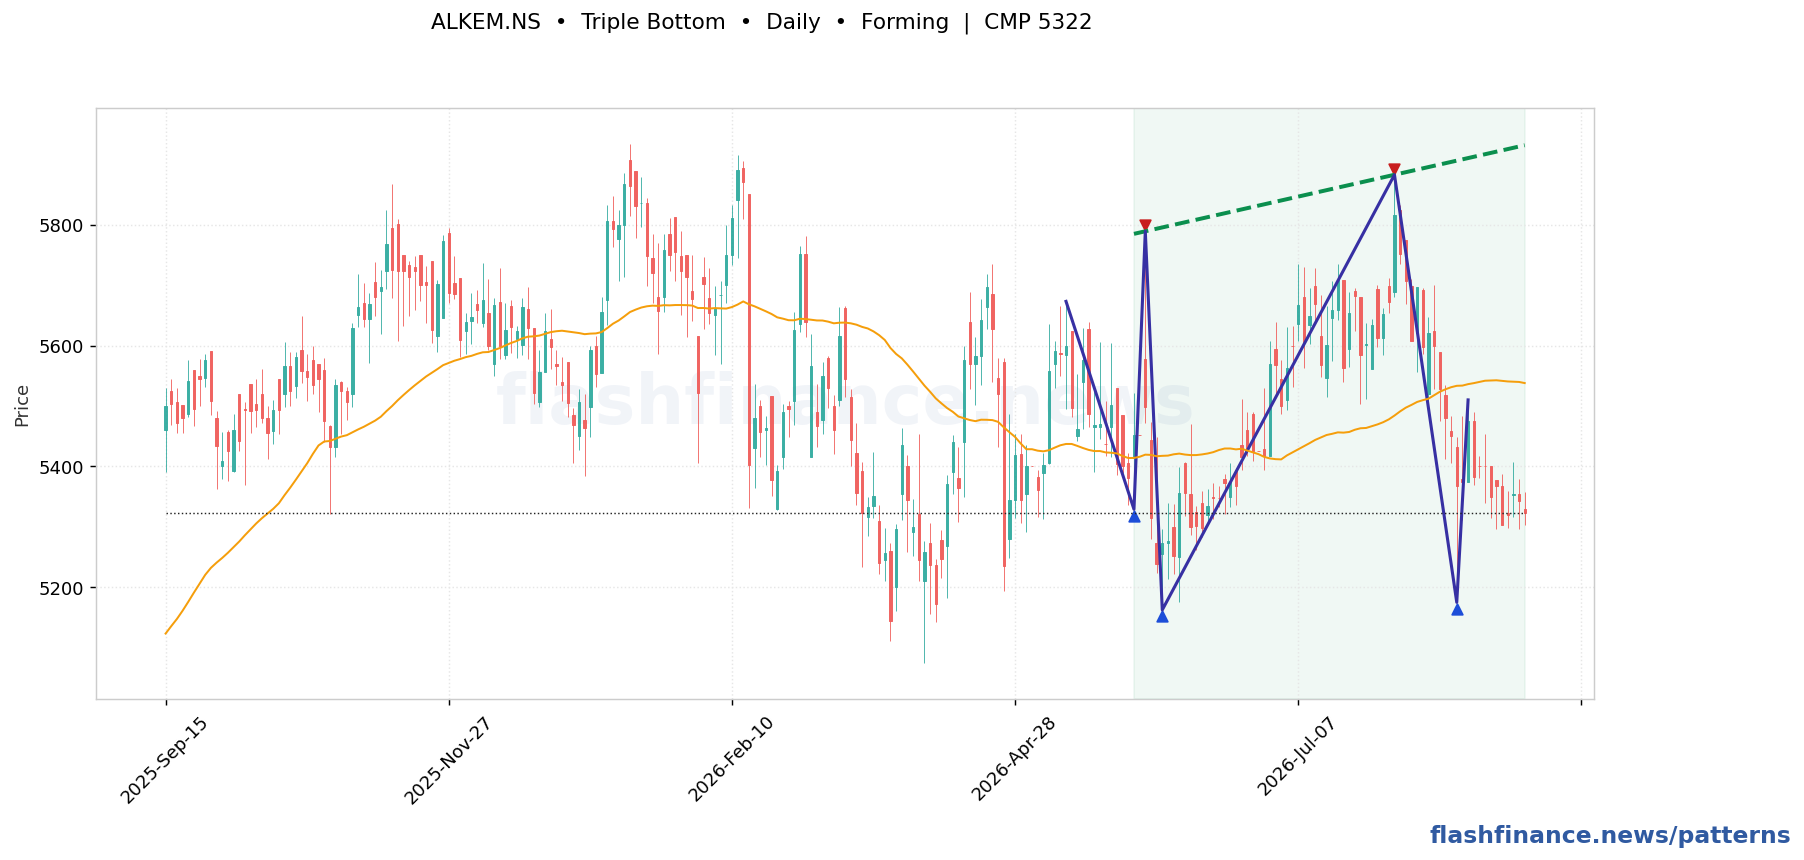The height and width of the screenshot is (860, 1804).
Task: Click the 5600 price axis label
Action: click(x=63, y=347)
